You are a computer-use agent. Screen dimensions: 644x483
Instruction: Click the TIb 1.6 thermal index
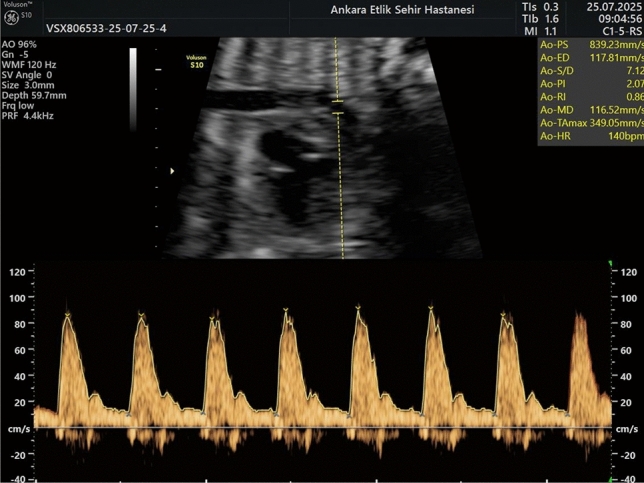[x=540, y=19]
